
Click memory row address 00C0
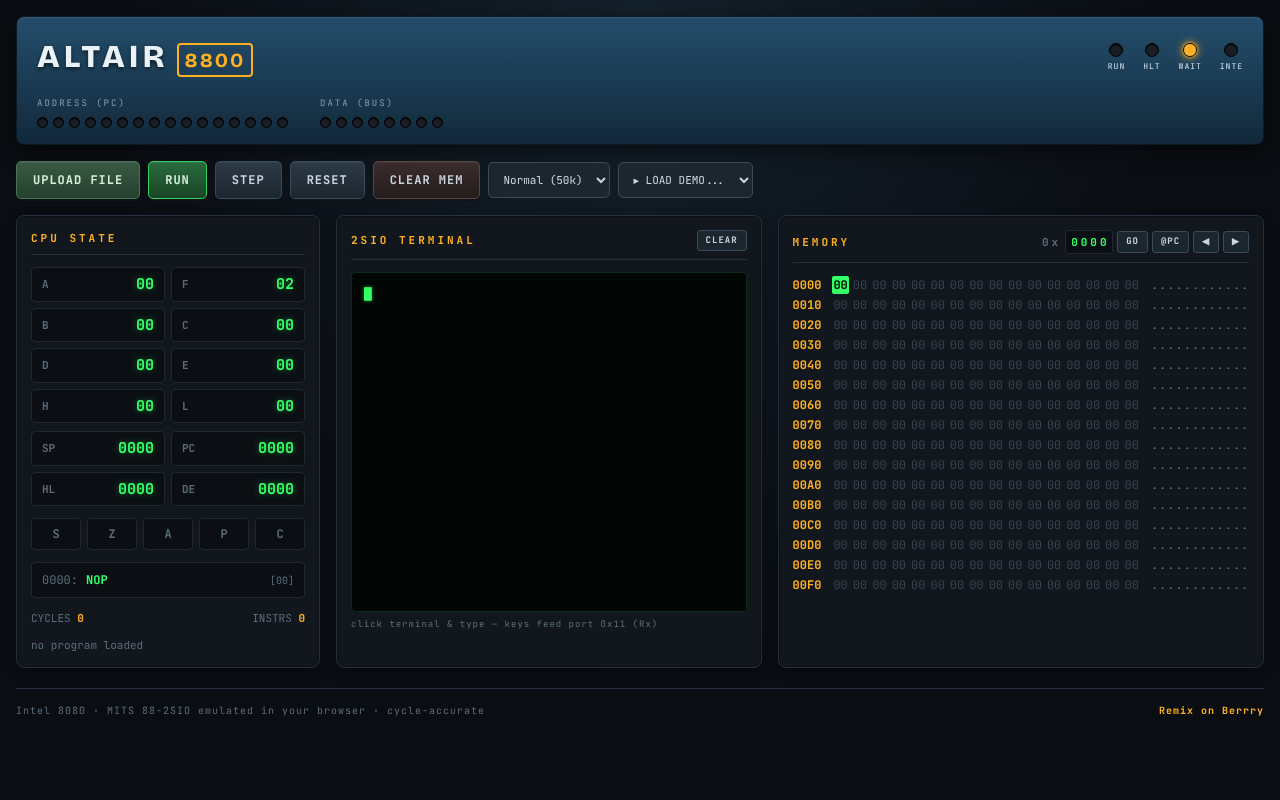[x=807, y=525]
